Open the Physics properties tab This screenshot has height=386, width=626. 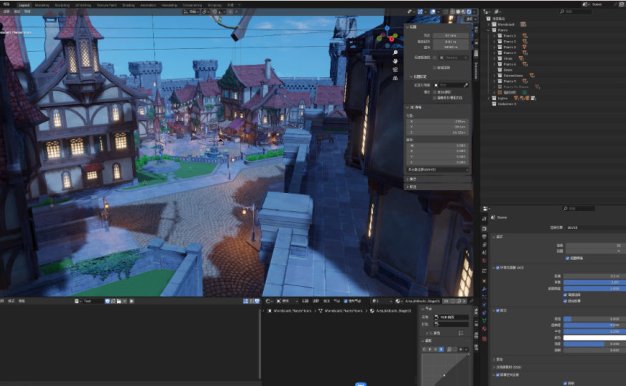[x=484, y=305]
